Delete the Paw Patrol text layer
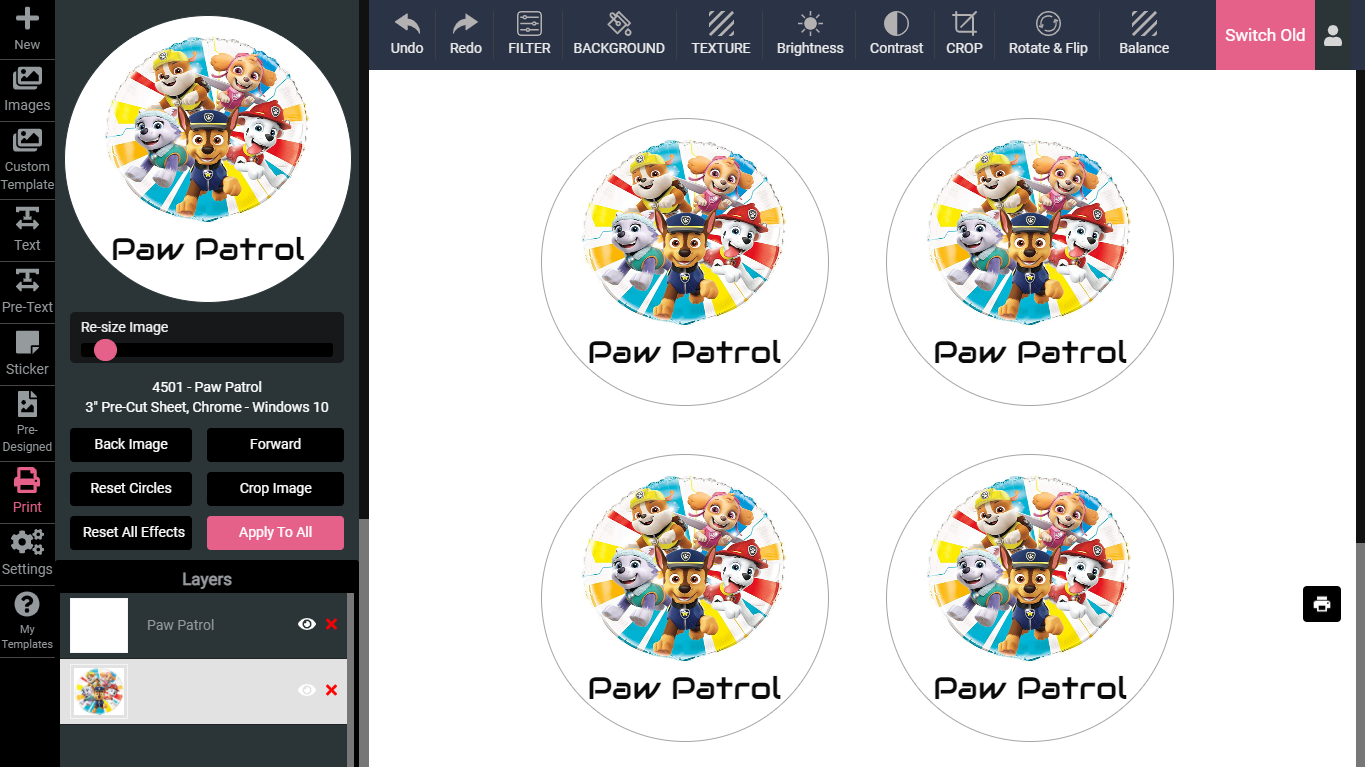The width and height of the screenshot is (1365, 767). point(332,624)
